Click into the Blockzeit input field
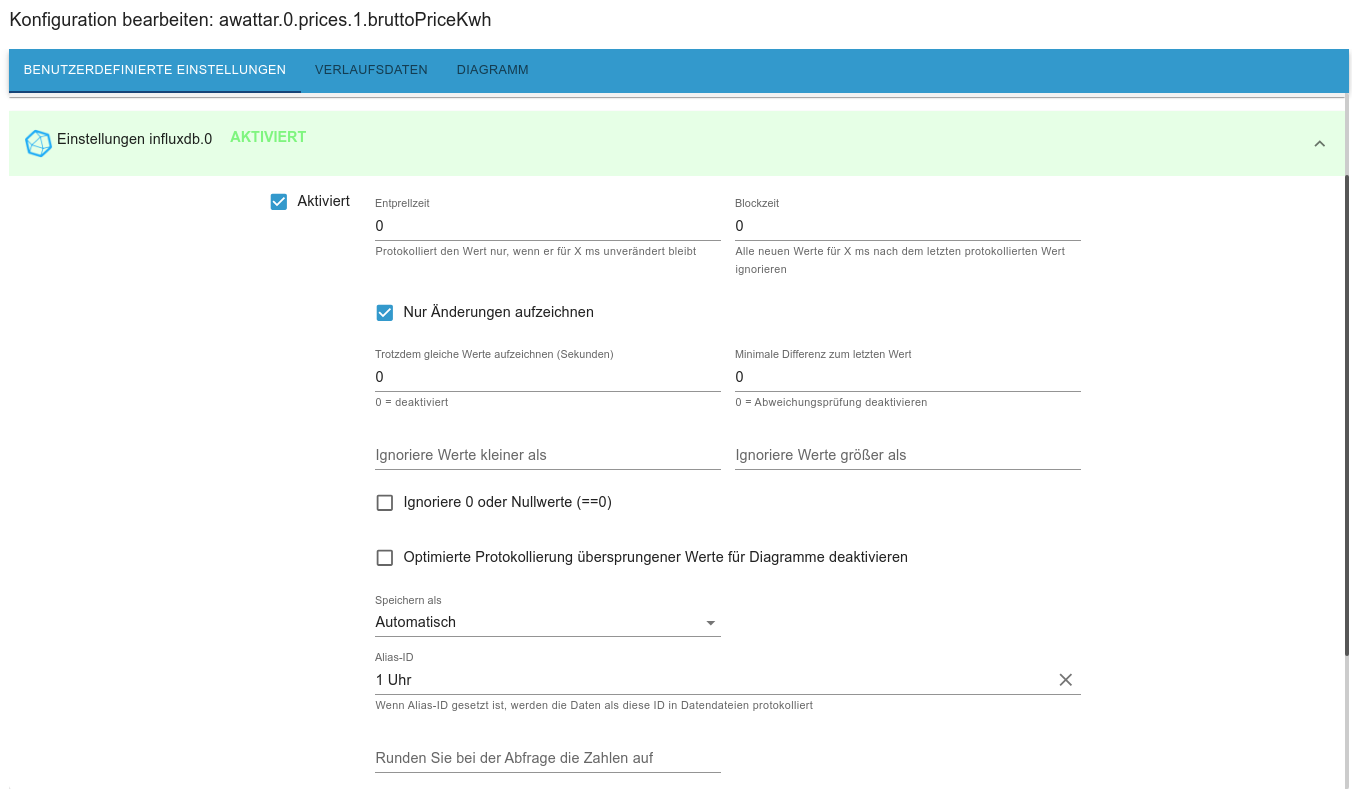The width and height of the screenshot is (1352, 796). click(908, 226)
